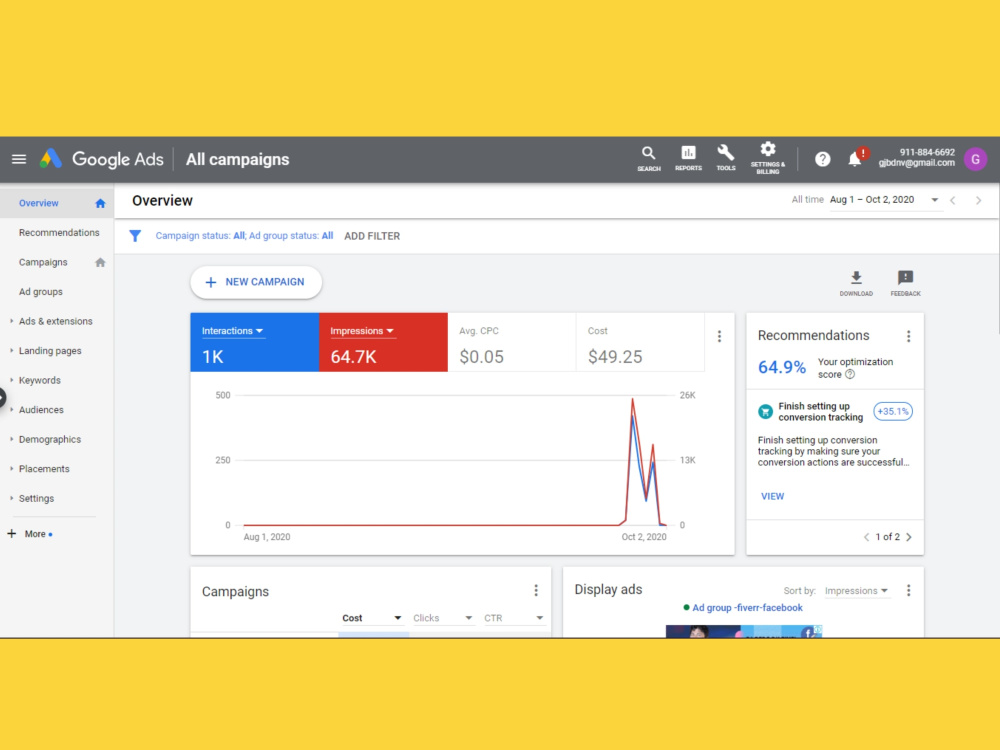Image resolution: width=1000 pixels, height=750 pixels.
Task: Open Display ads card three-dot menu
Action: pyautogui.click(x=909, y=591)
